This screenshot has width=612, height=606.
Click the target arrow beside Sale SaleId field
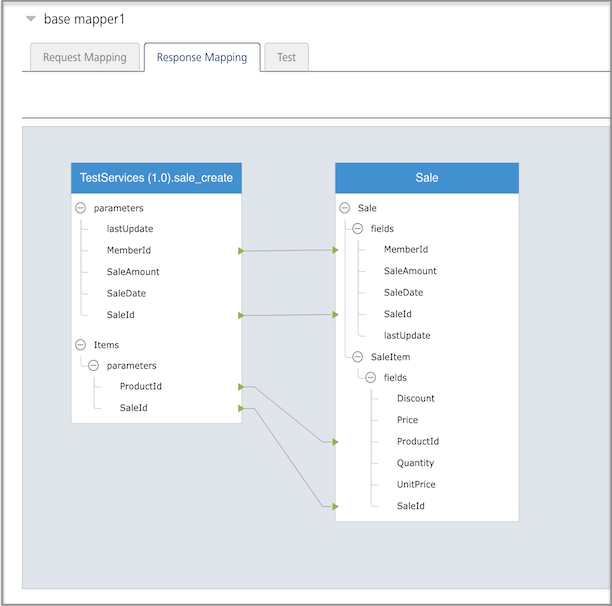pyautogui.click(x=337, y=315)
